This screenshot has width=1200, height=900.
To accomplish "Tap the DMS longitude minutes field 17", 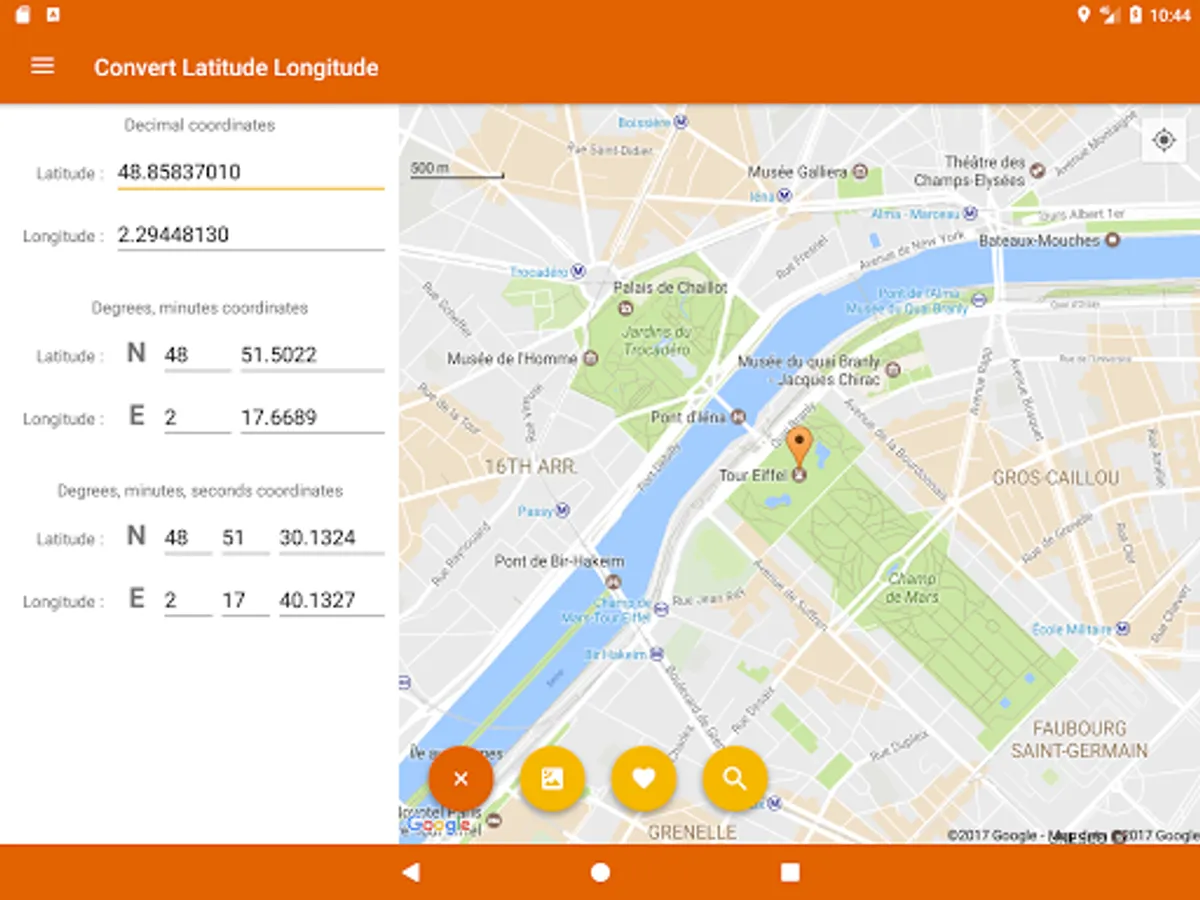I will coord(245,600).
